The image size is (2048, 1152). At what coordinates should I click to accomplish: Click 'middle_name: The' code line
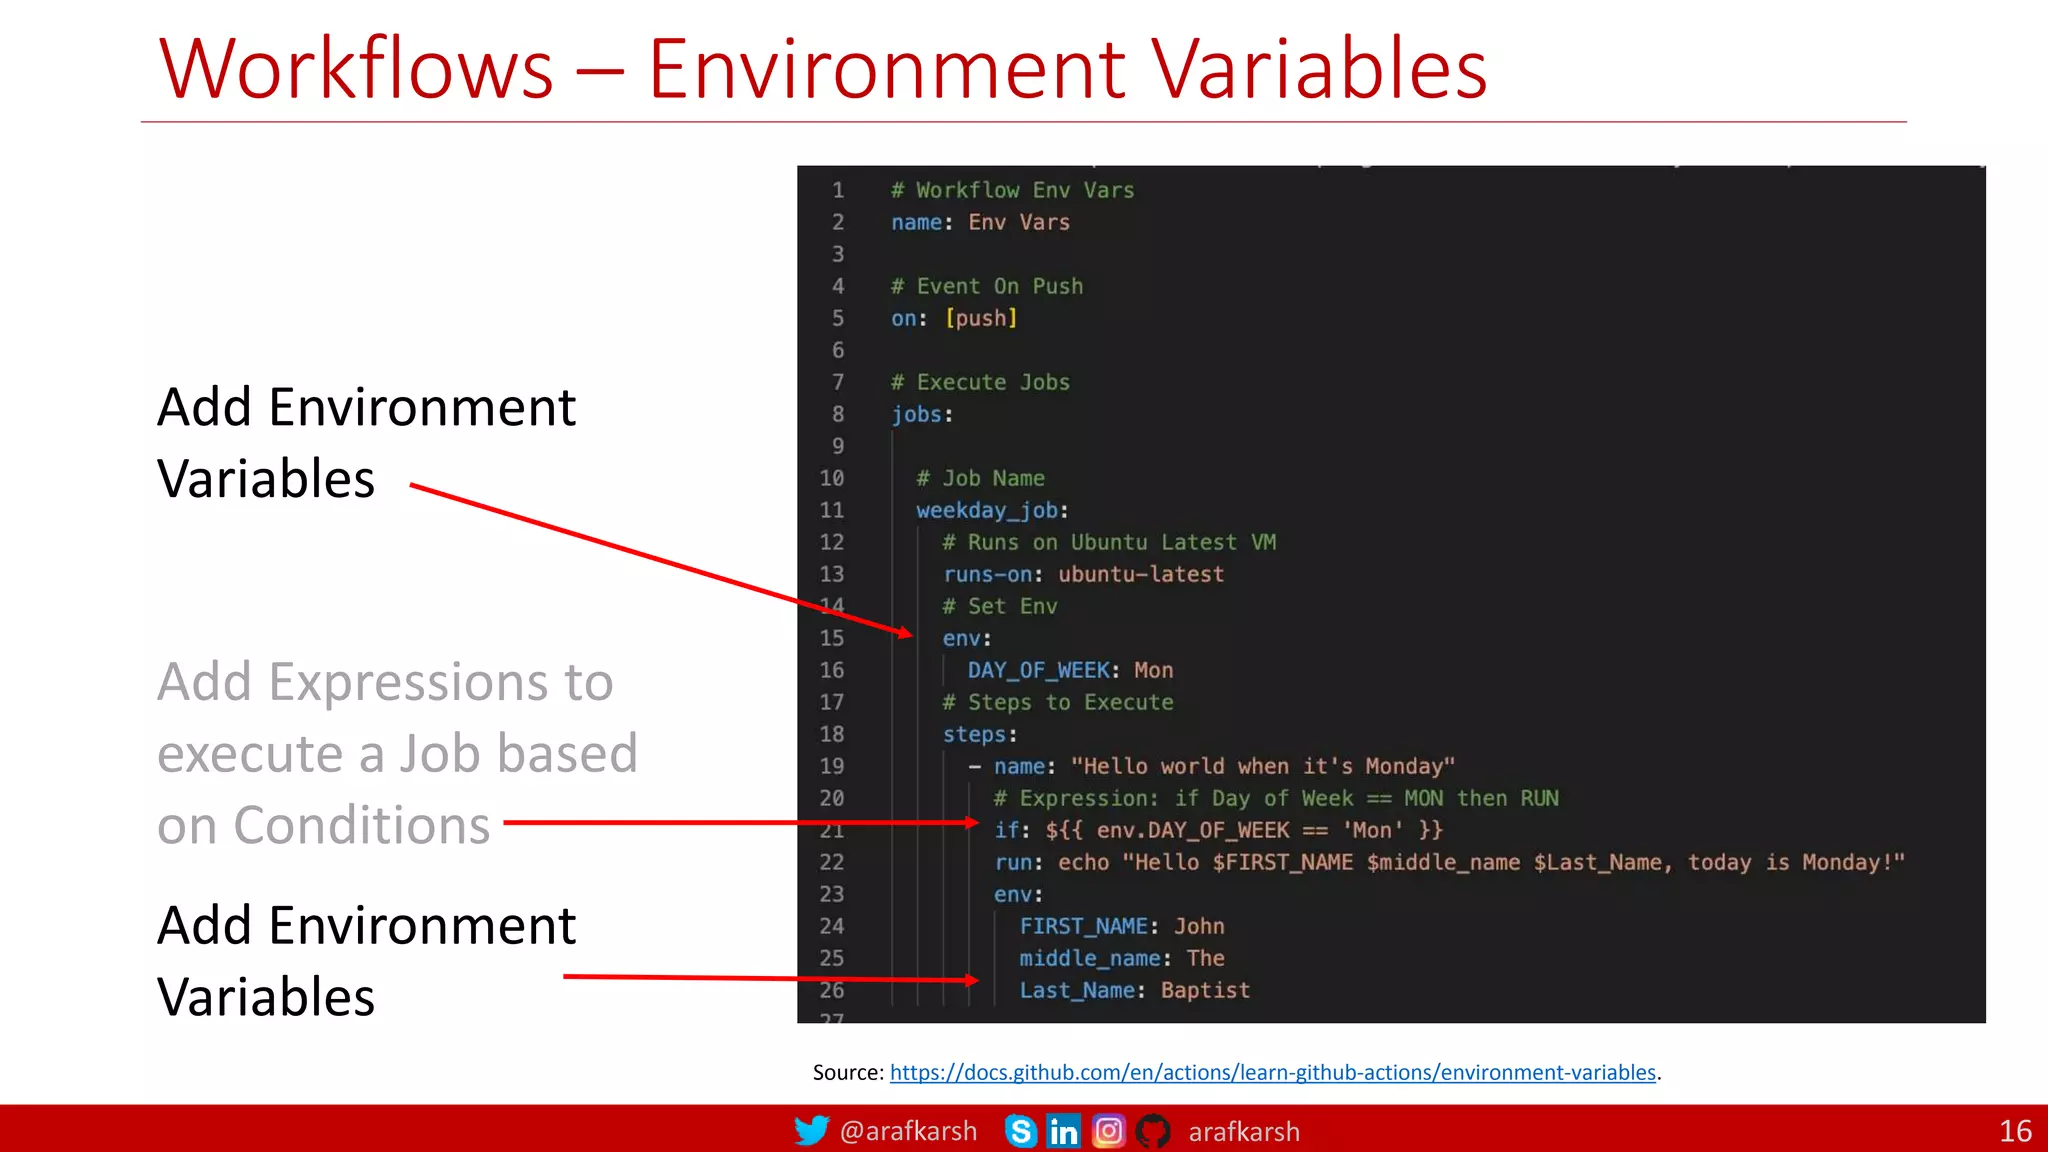1122,958
